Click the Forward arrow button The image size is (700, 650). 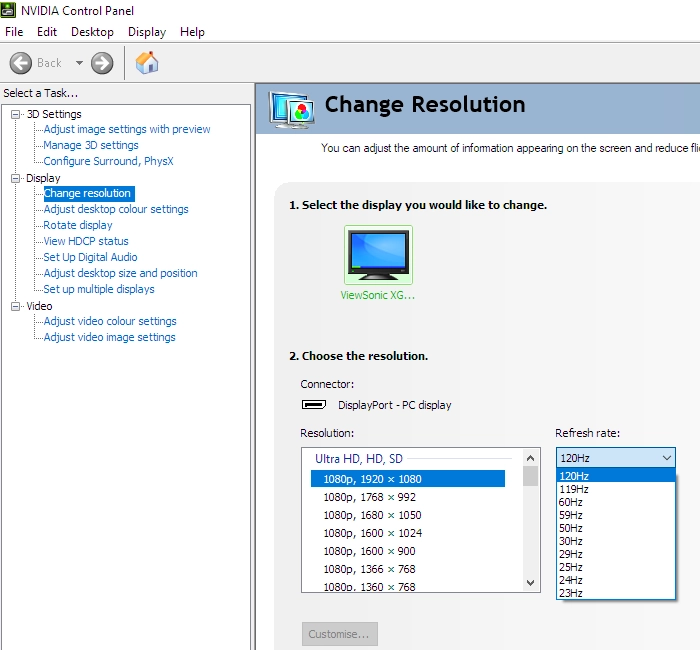click(x=102, y=63)
